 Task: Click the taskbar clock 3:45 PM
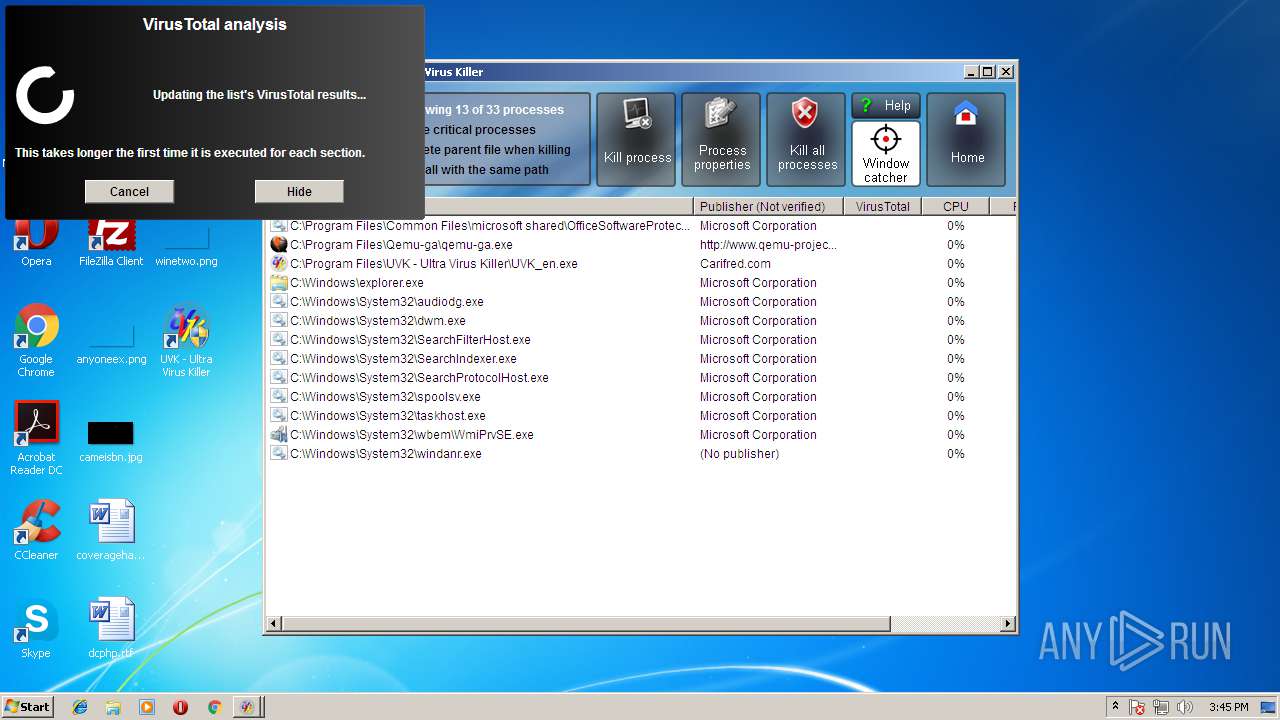(x=1229, y=707)
